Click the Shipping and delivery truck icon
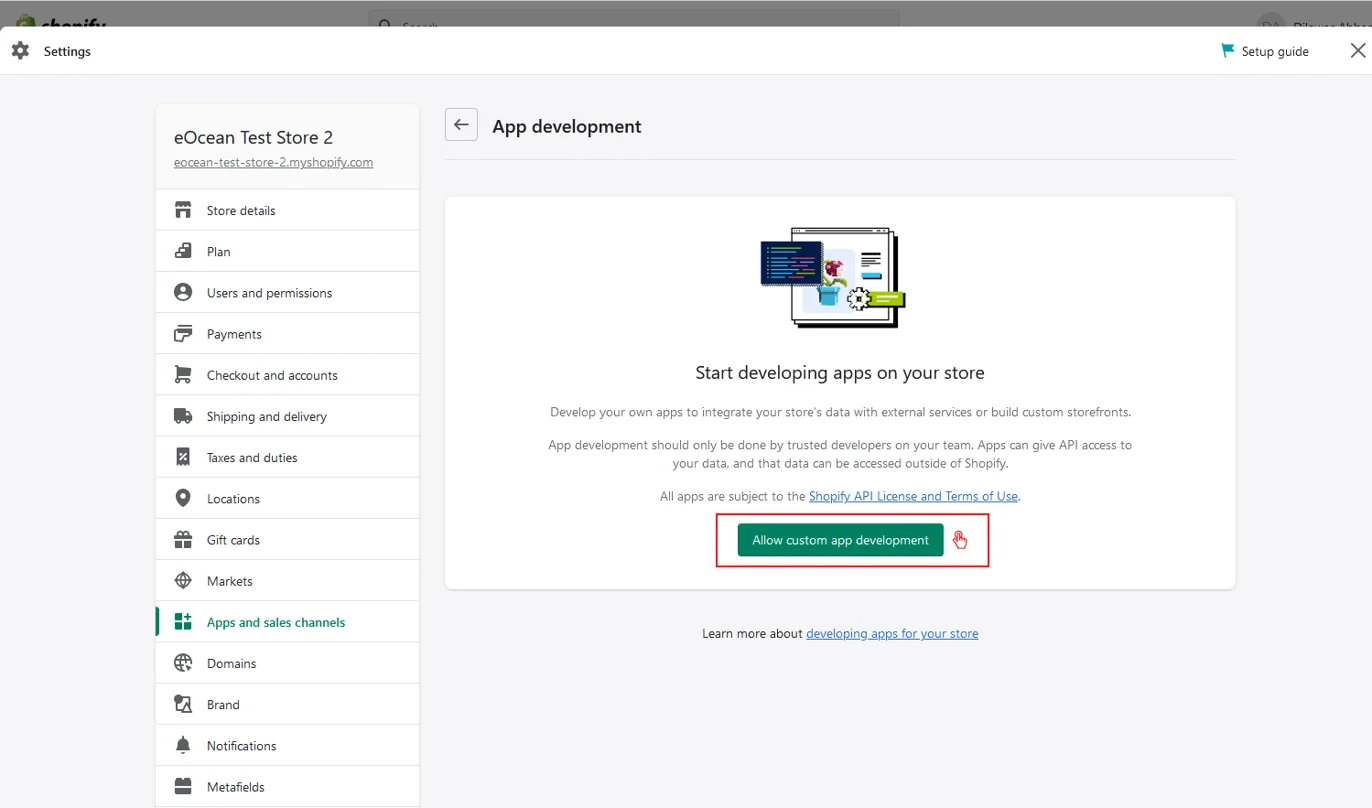Screen dimensions: 1372x808 click(183, 416)
